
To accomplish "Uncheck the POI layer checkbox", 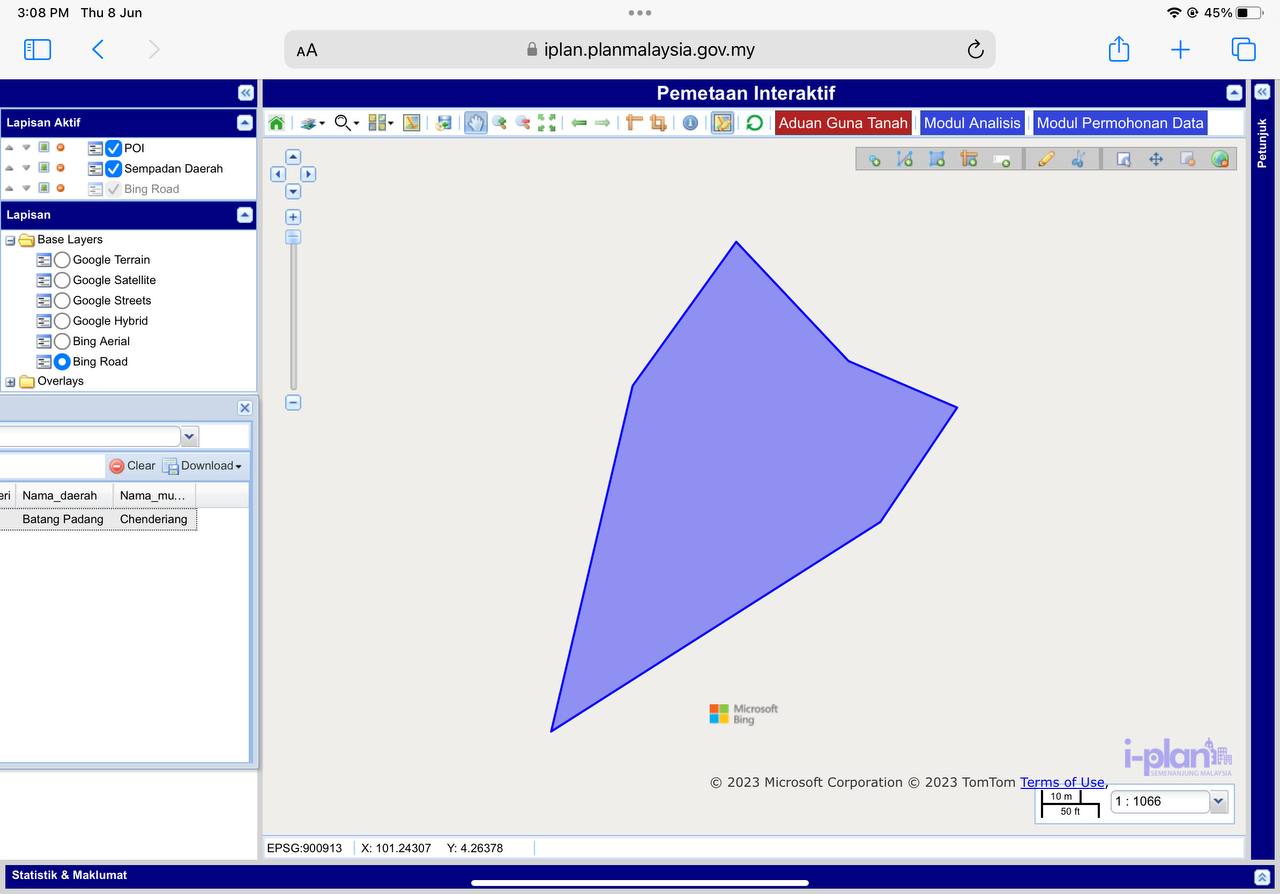I will coord(114,148).
